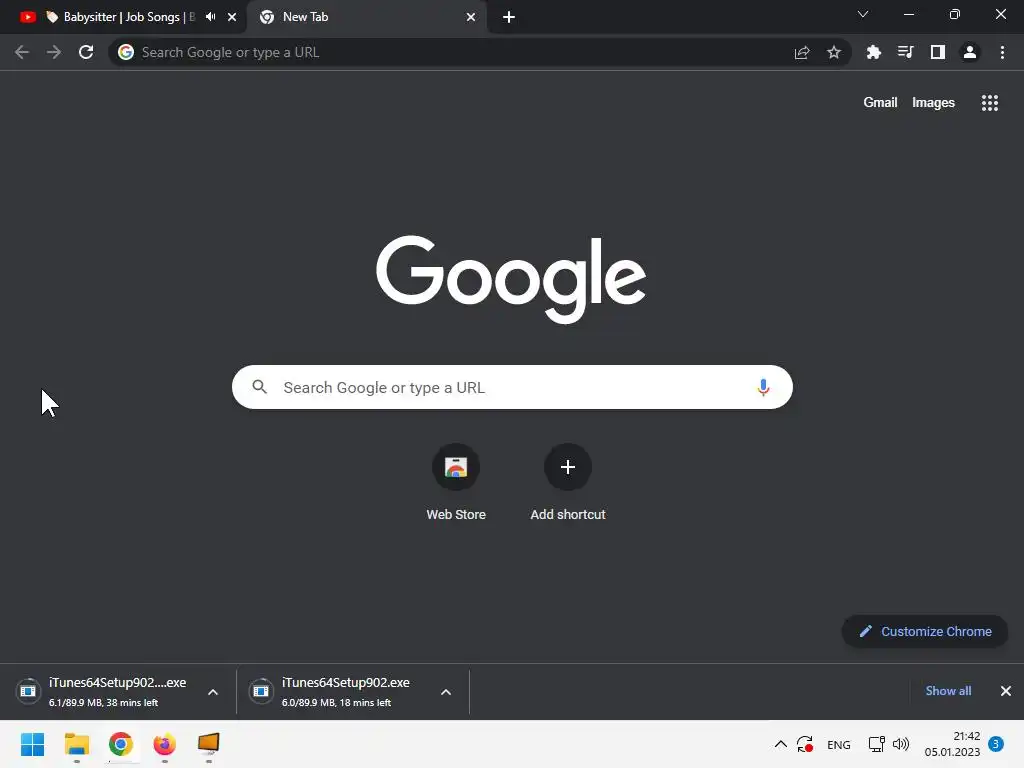
Task: Open the Chrome three-dot menu
Action: pyautogui.click(x=1002, y=52)
